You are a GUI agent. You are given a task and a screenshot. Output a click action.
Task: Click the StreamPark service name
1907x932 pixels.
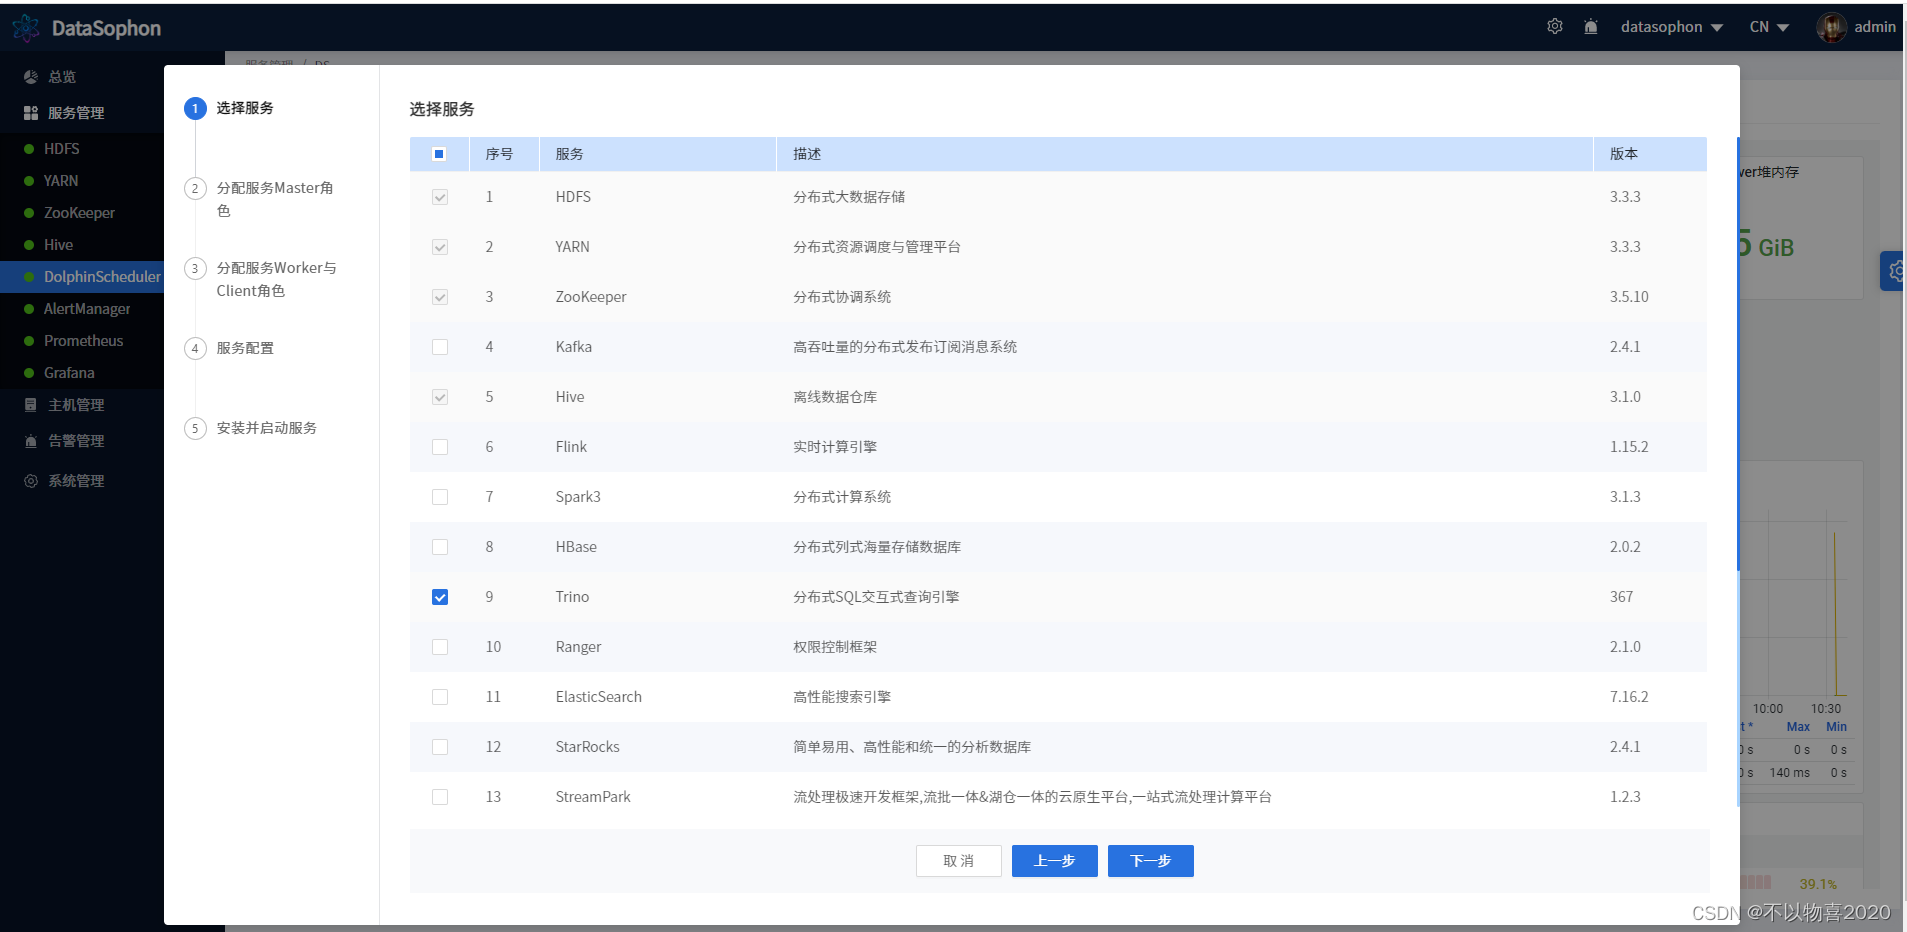pyautogui.click(x=593, y=797)
